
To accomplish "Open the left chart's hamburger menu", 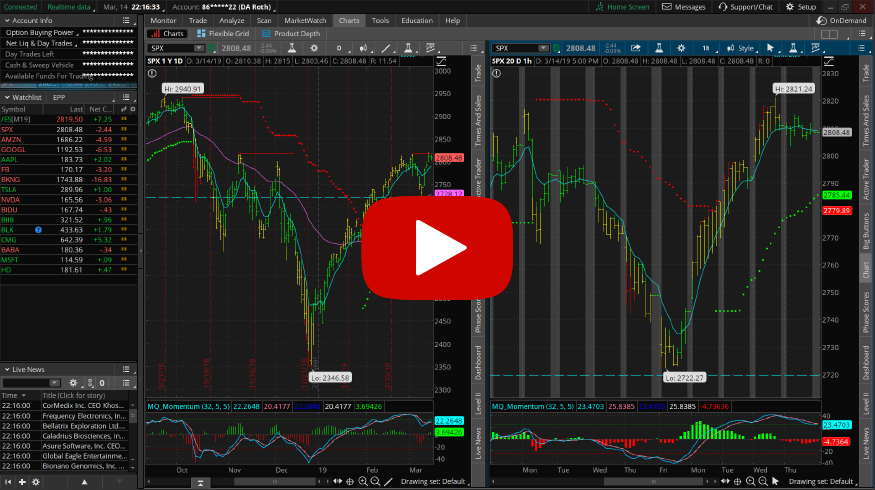I will 473,48.
